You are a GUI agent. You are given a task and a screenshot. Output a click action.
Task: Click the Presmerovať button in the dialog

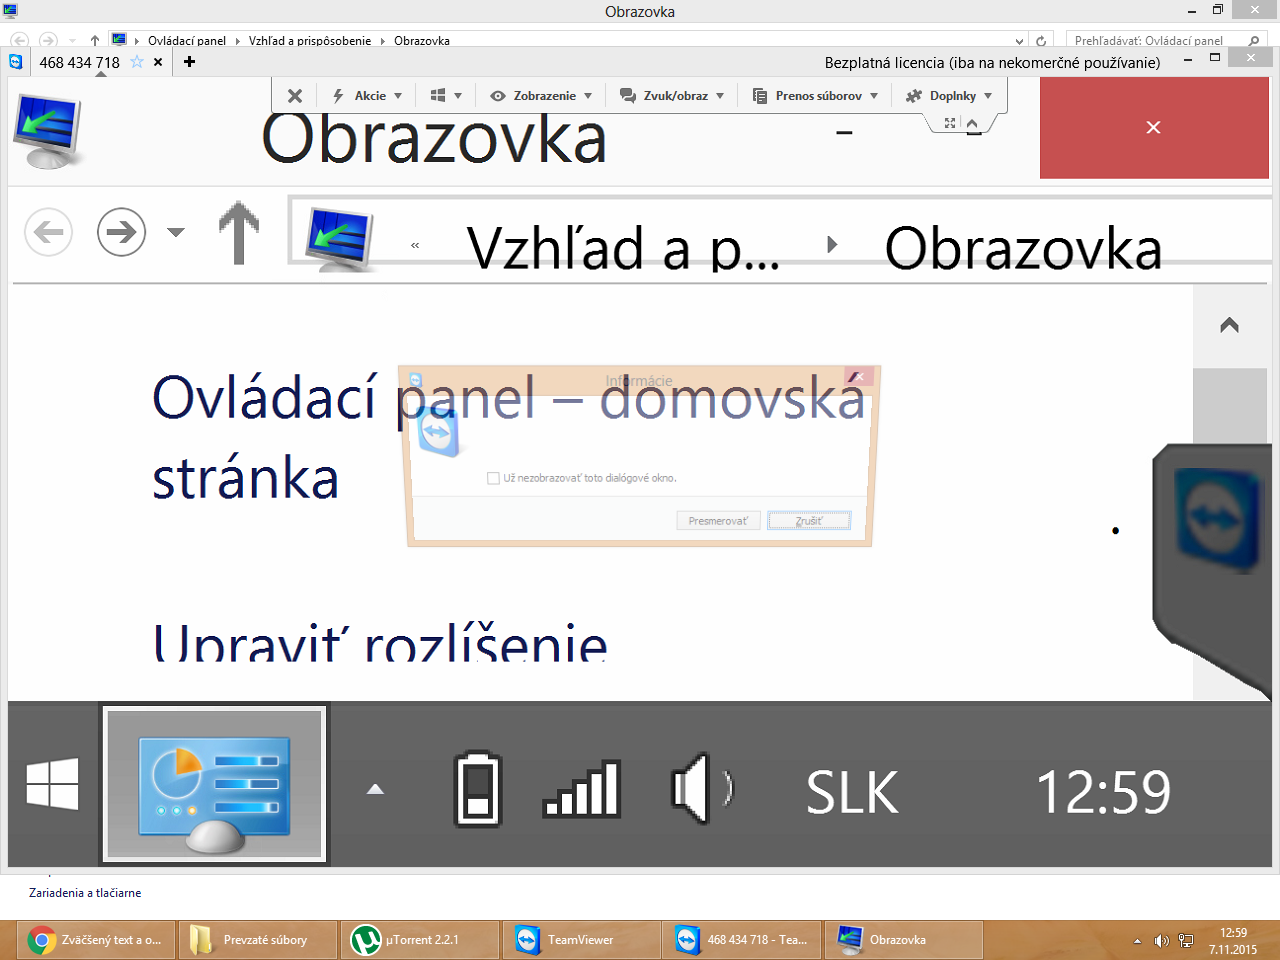click(x=718, y=521)
